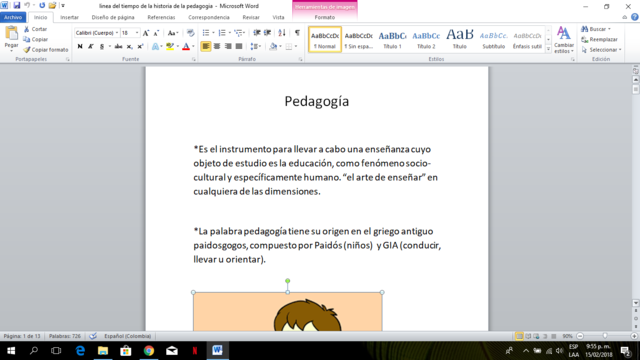Click the grow font size icon

pos(146,33)
